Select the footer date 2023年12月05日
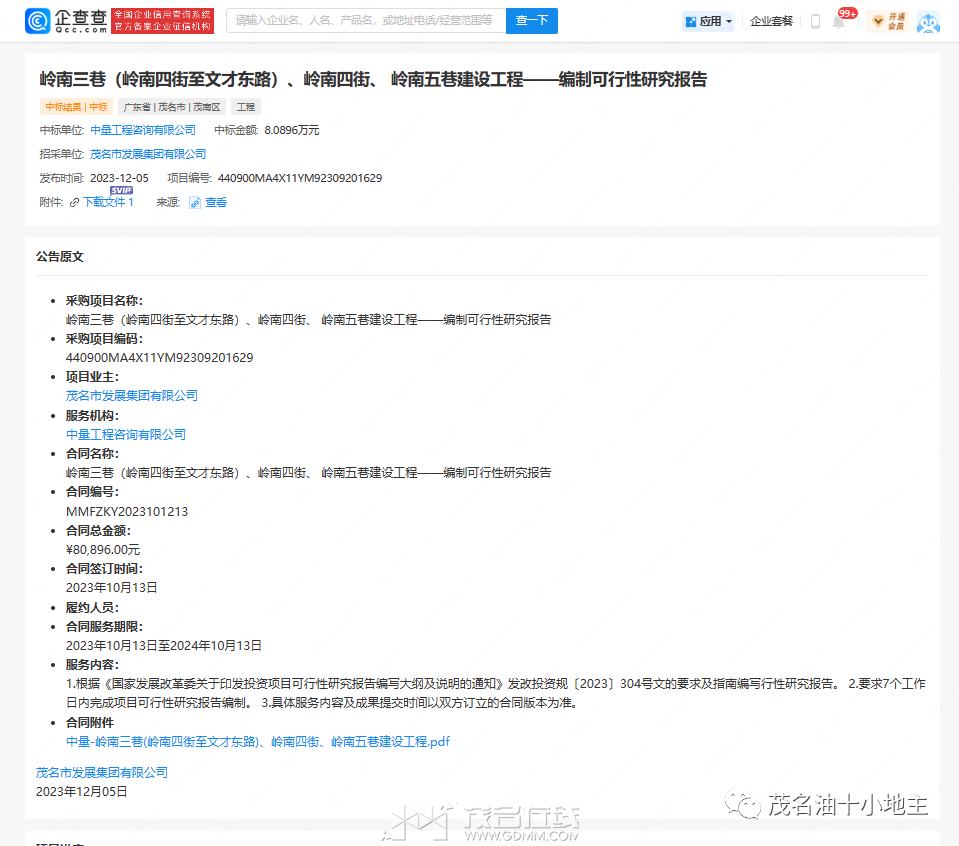This screenshot has width=959, height=846. click(81, 792)
